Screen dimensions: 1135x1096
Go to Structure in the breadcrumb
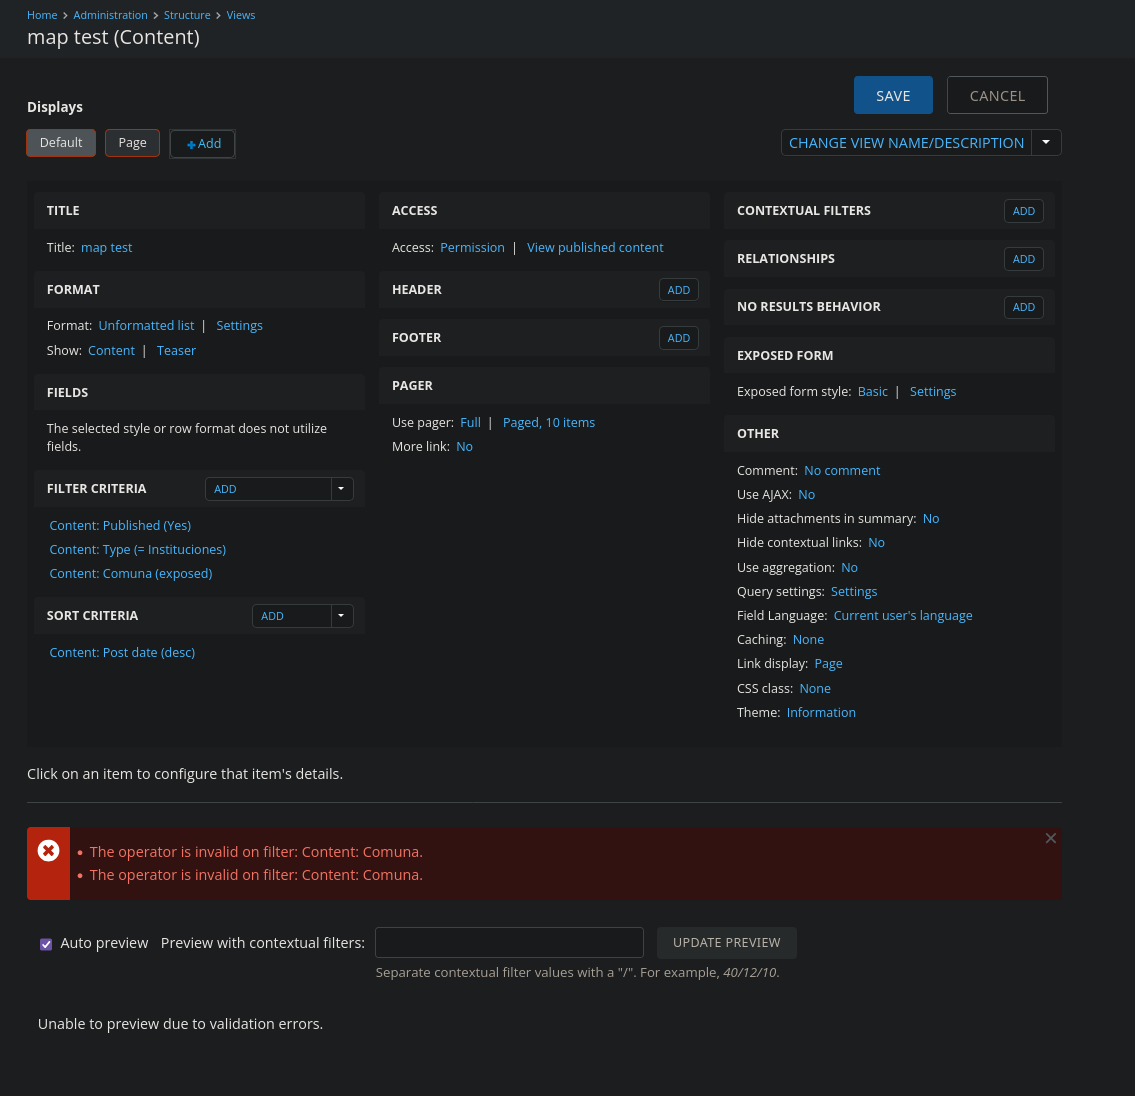[187, 15]
